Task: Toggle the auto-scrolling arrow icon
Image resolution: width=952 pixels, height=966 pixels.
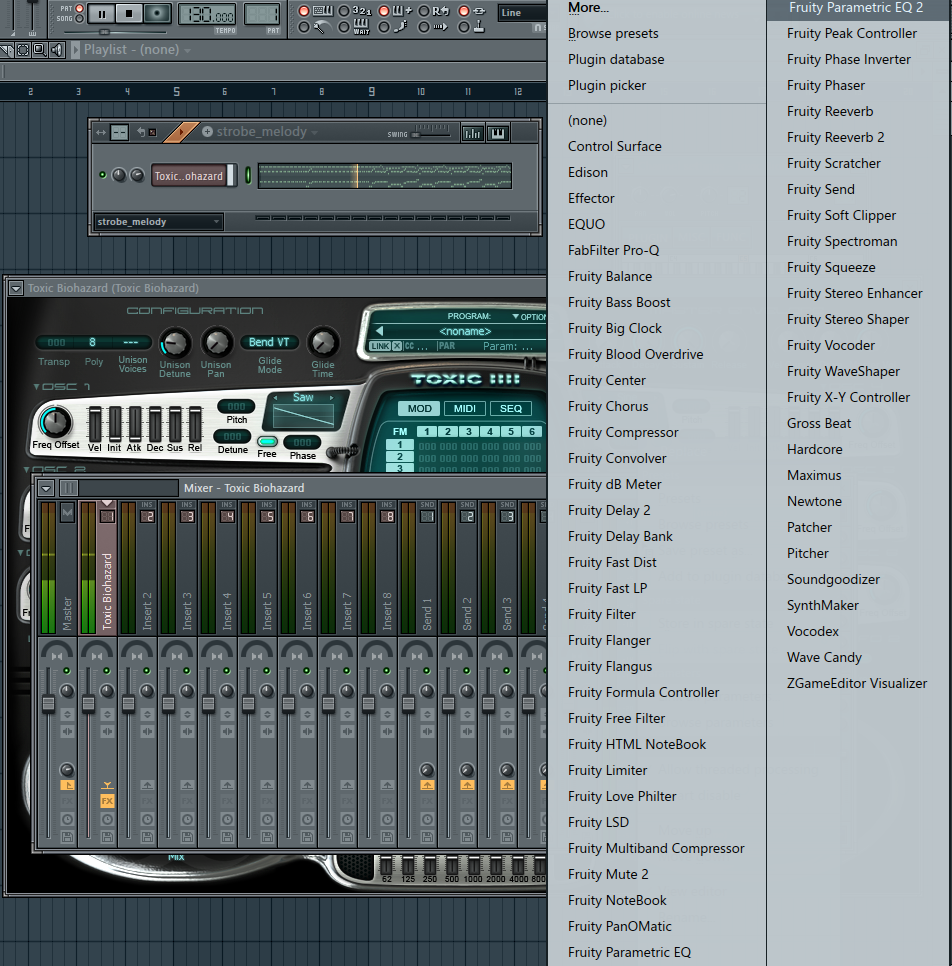Action: [441, 26]
